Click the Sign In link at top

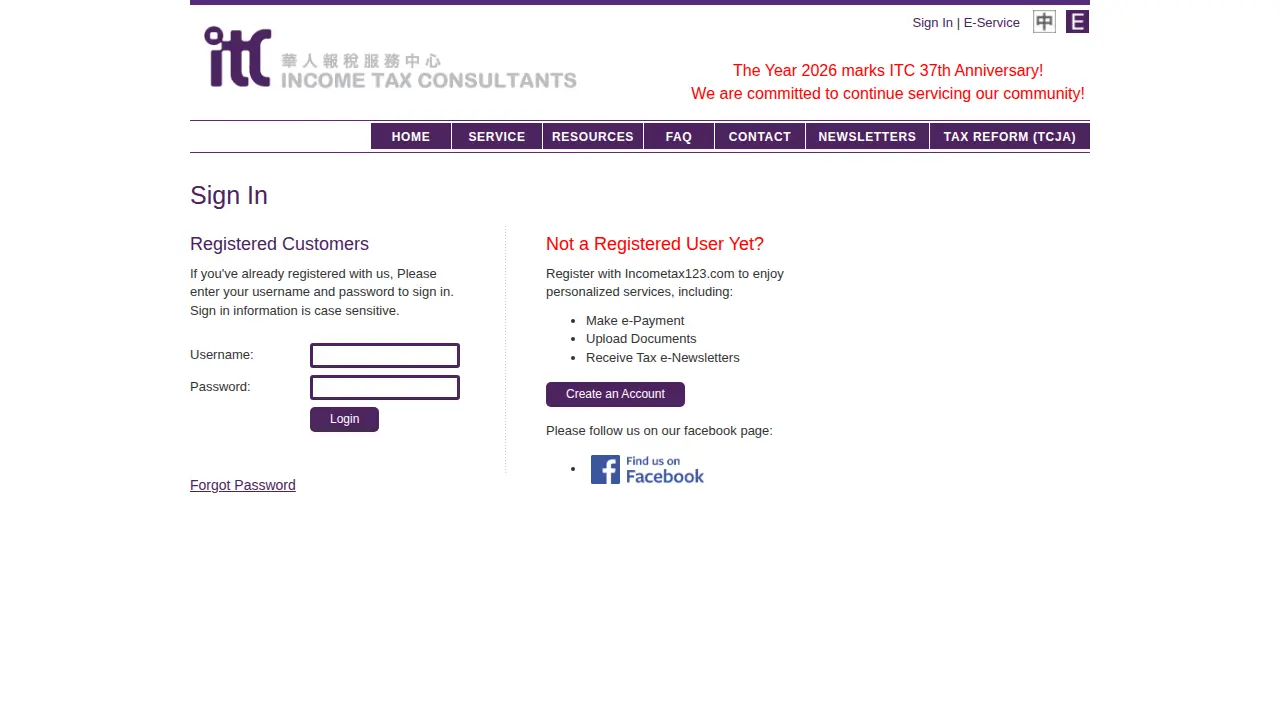932,22
